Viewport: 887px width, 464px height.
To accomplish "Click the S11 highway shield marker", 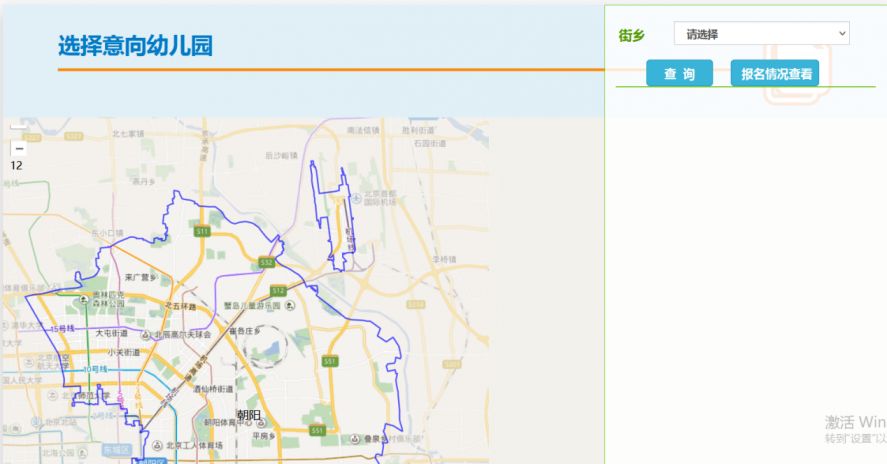I will pos(202,231).
